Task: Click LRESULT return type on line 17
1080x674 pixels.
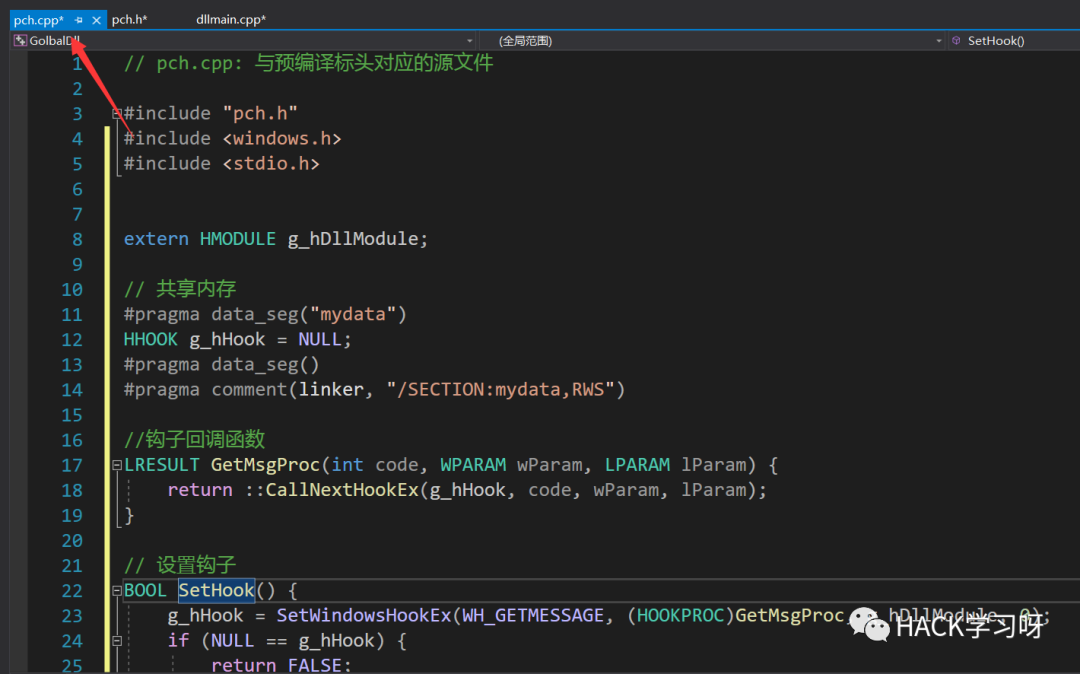Action: 161,465
